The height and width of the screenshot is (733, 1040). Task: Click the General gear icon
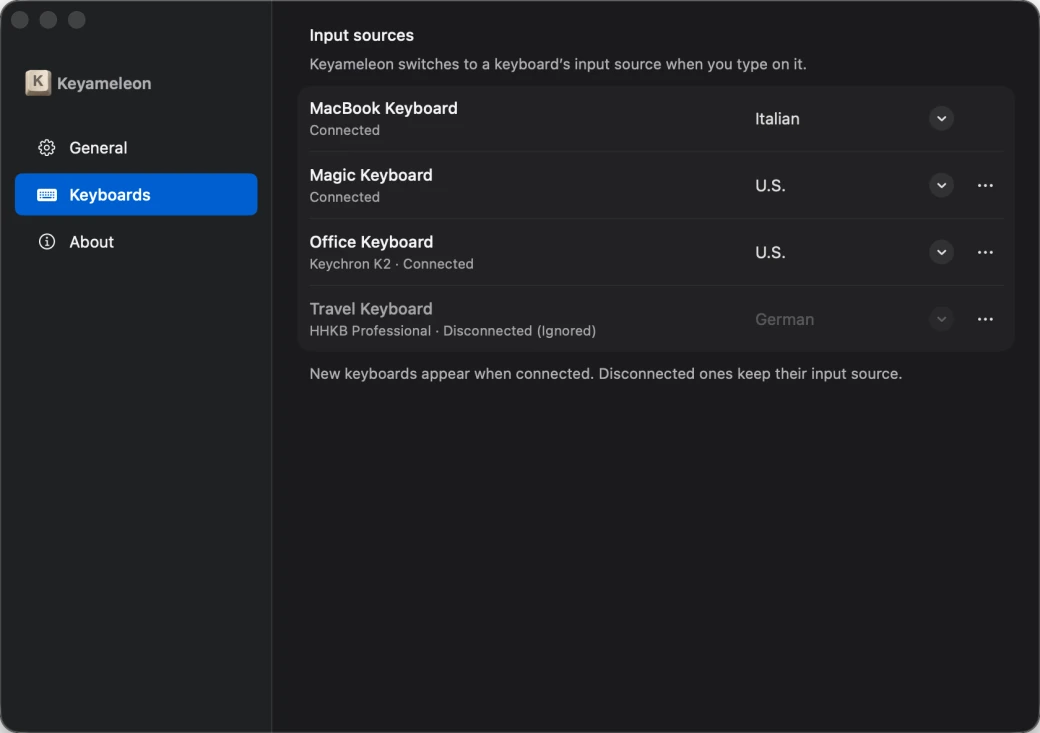coord(46,147)
